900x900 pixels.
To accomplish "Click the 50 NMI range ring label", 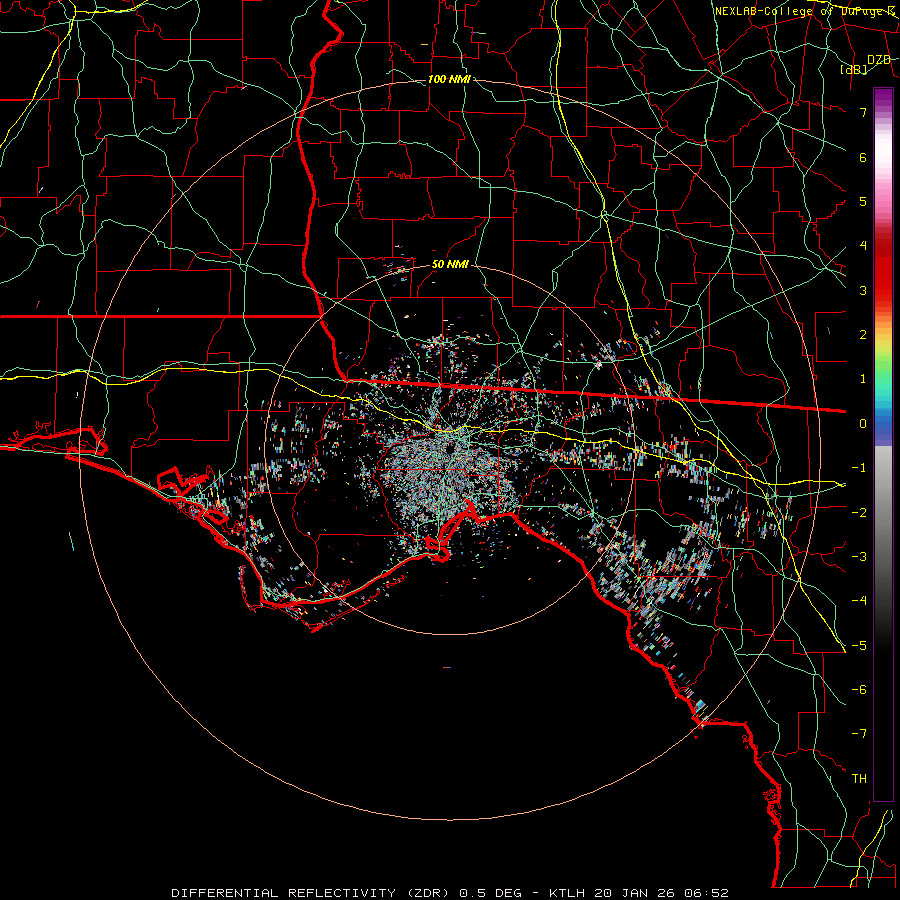I will coord(450,265).
